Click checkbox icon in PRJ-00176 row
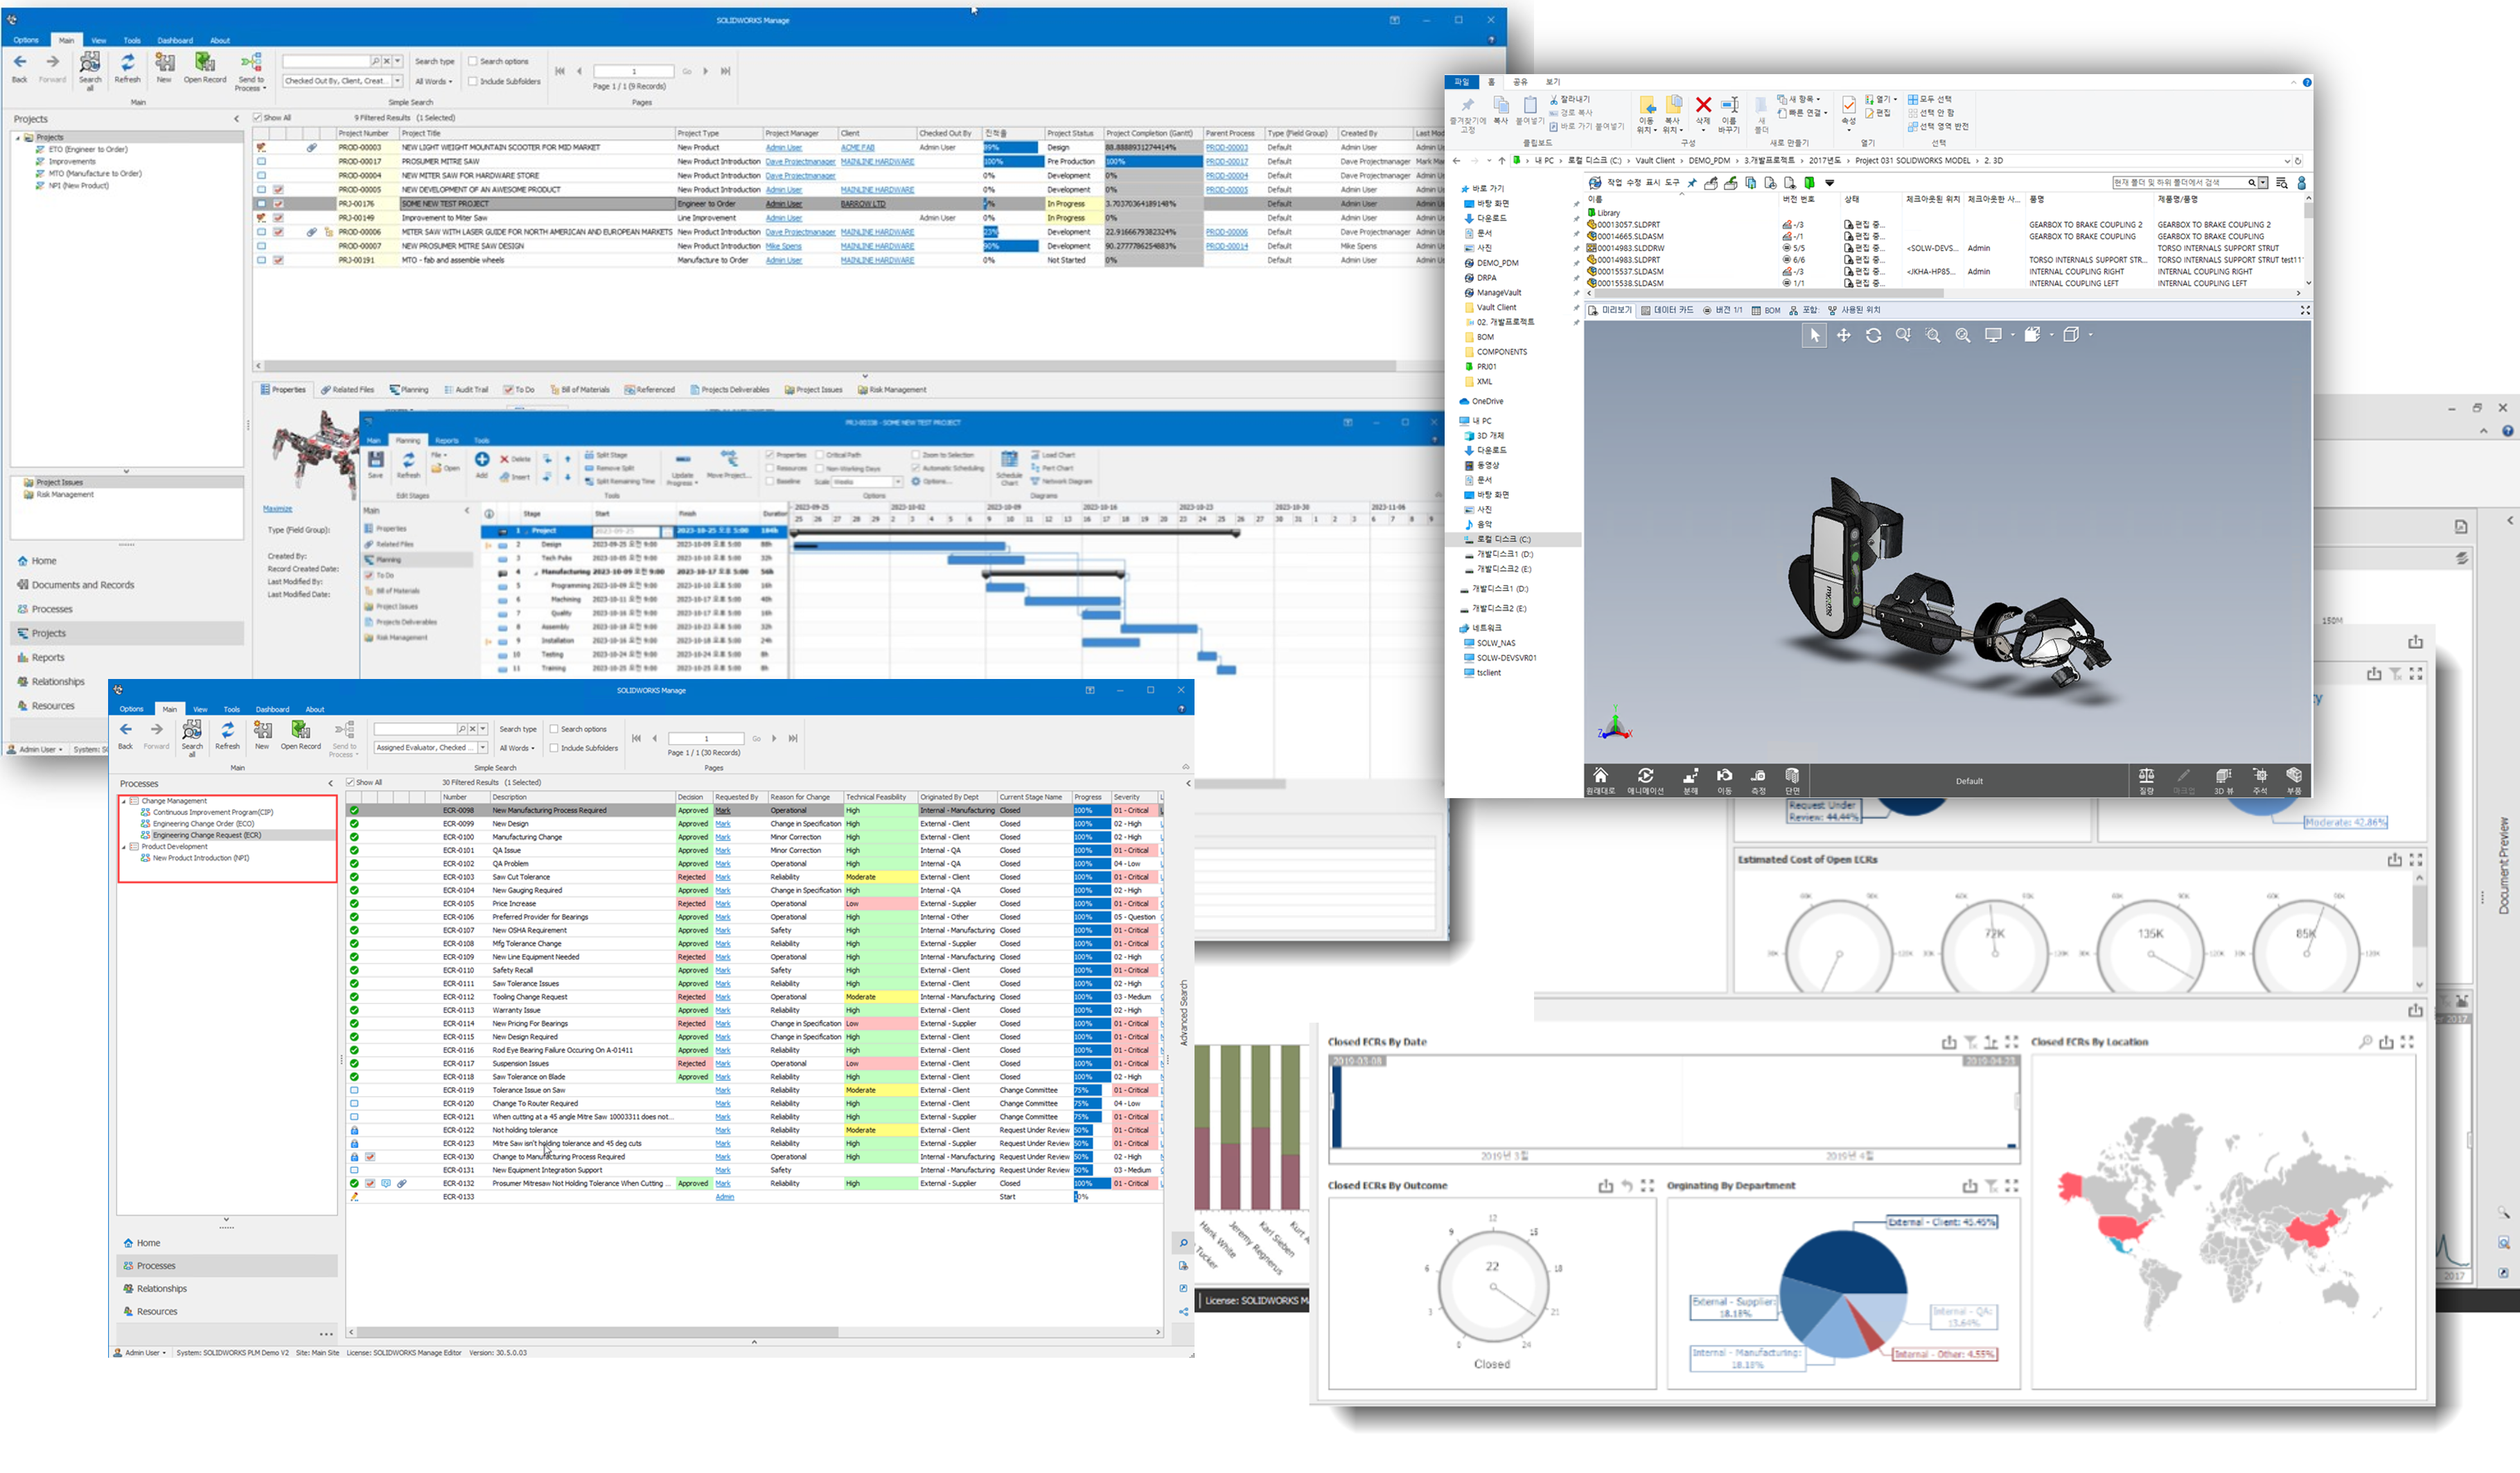 pyautogui.click(x=278, y=204)
